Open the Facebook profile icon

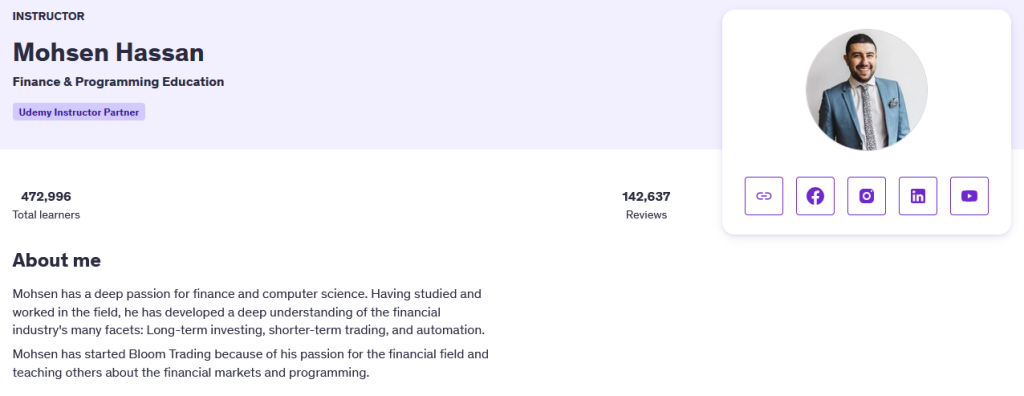tap(815, 195)
